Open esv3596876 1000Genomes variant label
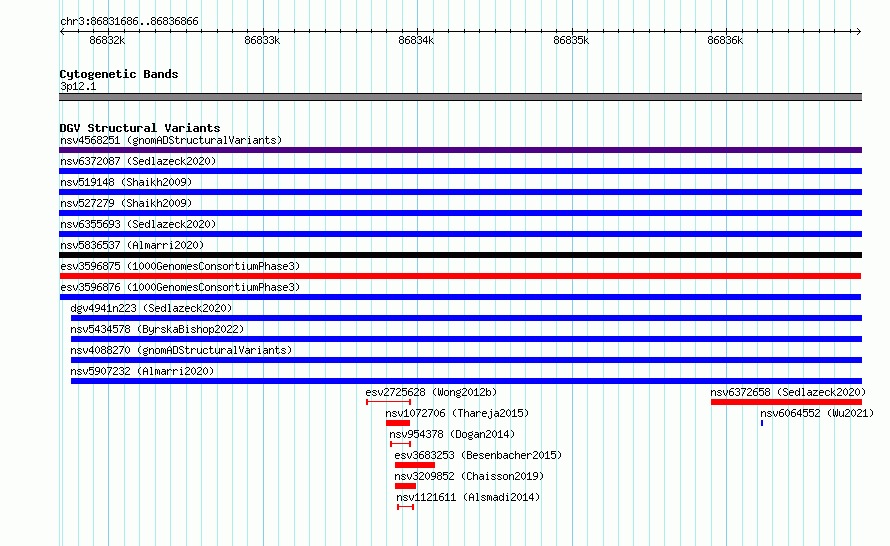This screenshot has width=890, height=546. click(x=180, y=287)
